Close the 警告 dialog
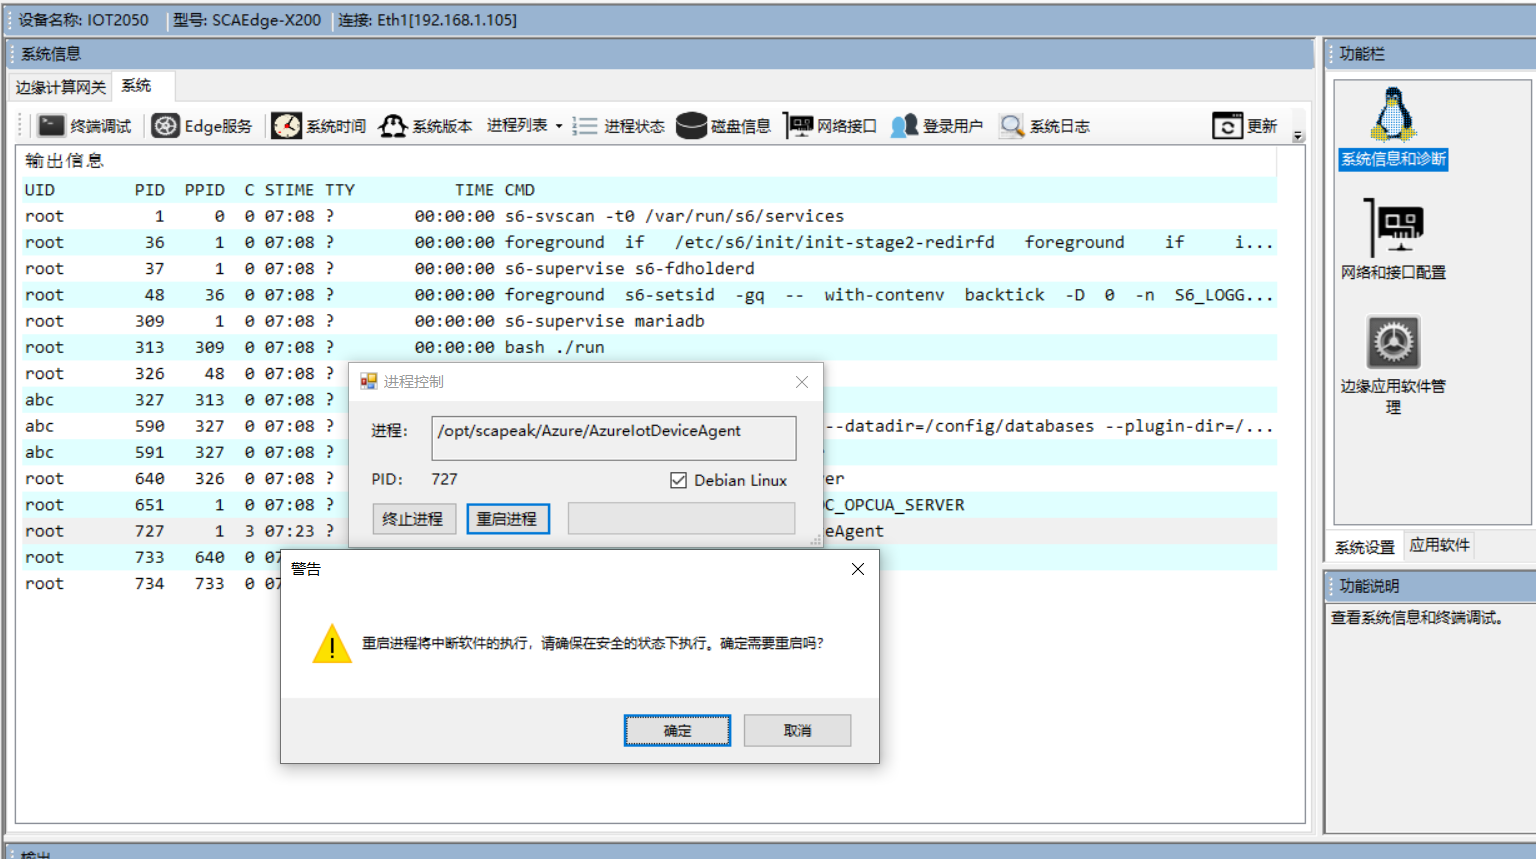1536x859 pixels. click(x=858, y=569)
